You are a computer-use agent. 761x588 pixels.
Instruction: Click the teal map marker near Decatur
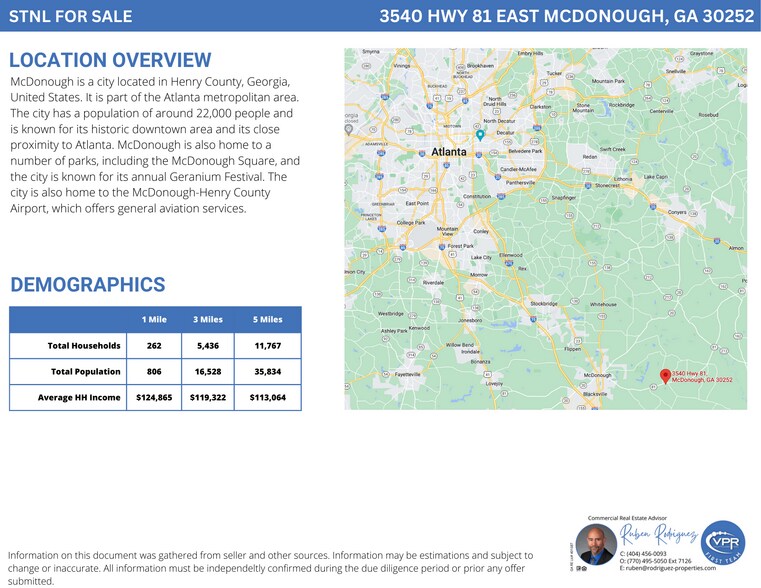tap(480, 134)
